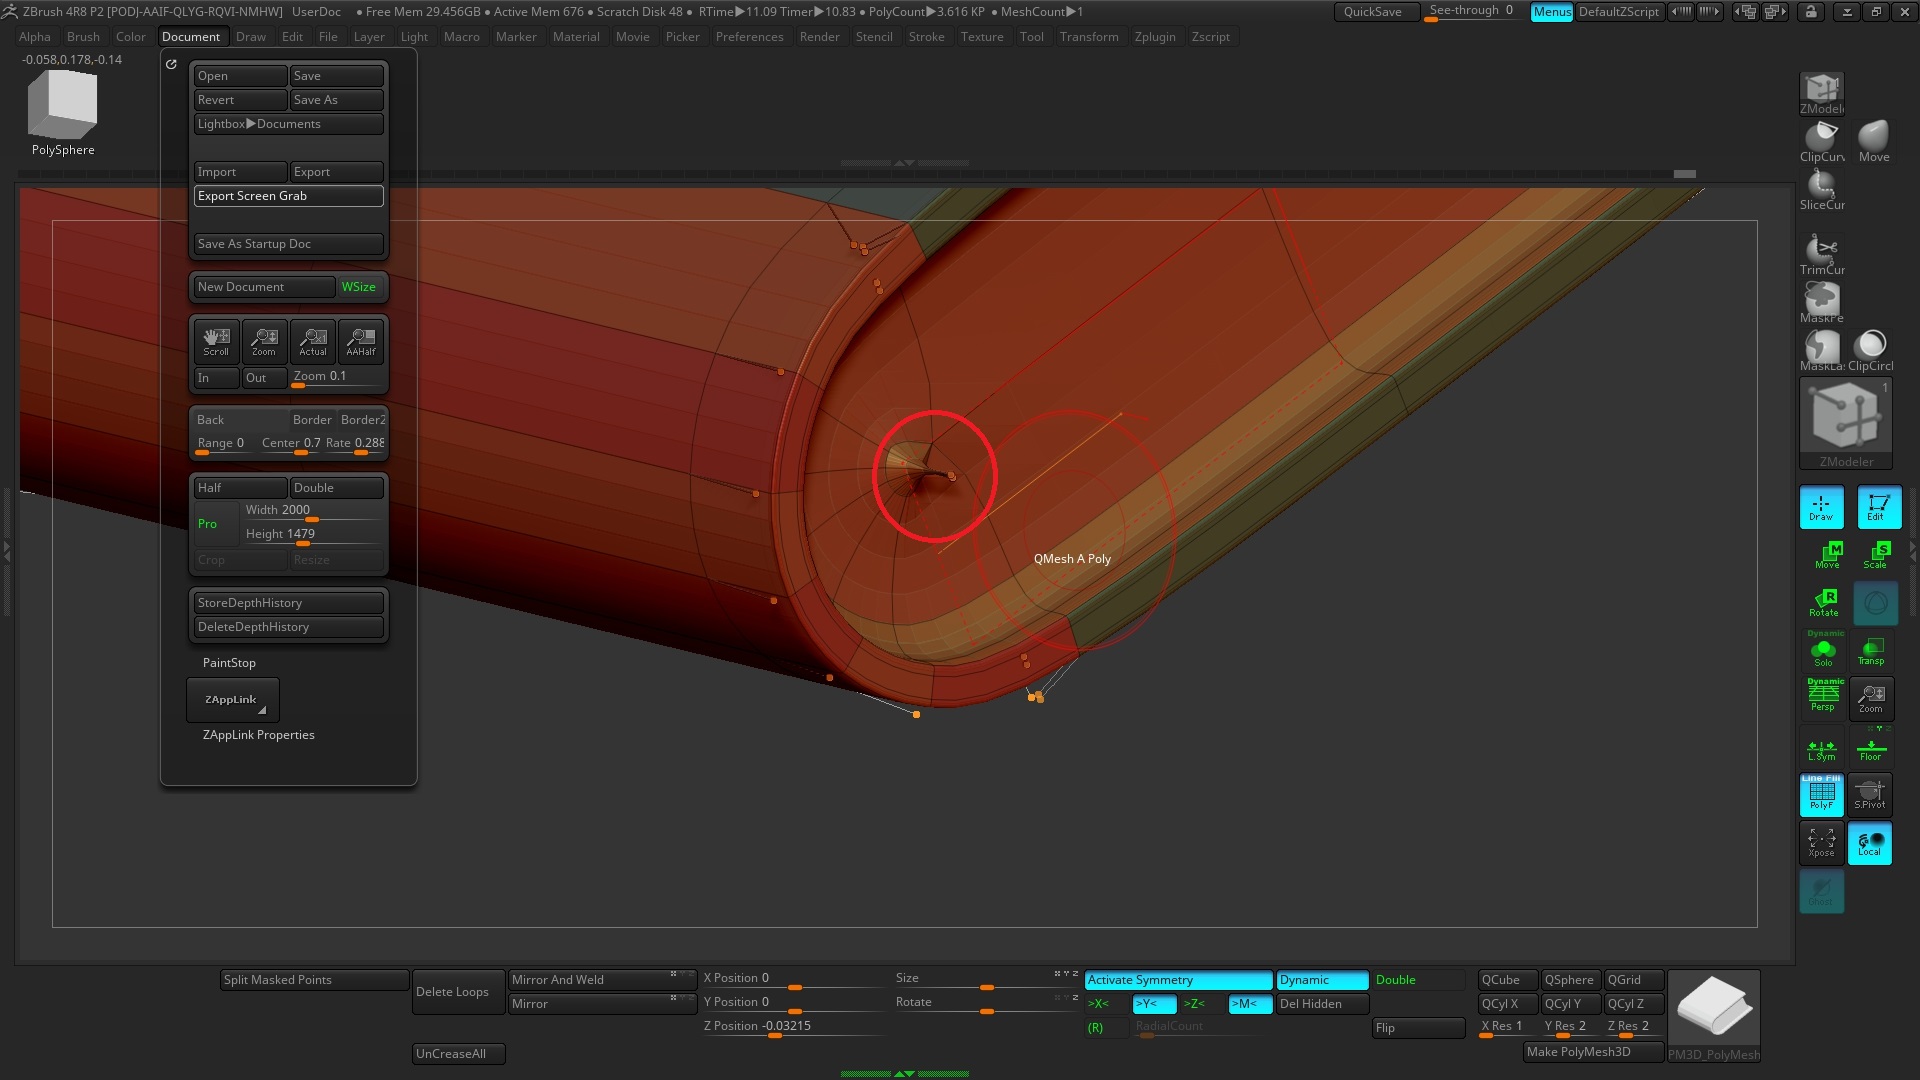Click Make PolyMesh3D button
Screen dimensions: 1920x1080
point(1594,1052)
